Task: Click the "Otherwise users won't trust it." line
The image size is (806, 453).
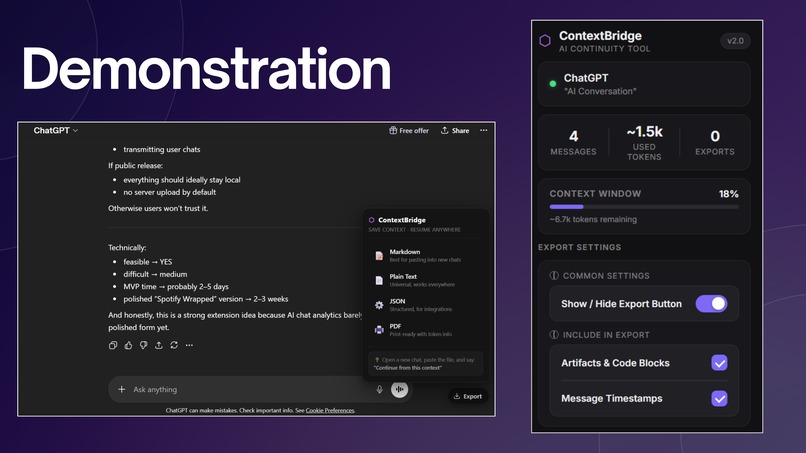Action: pos(158,208)
